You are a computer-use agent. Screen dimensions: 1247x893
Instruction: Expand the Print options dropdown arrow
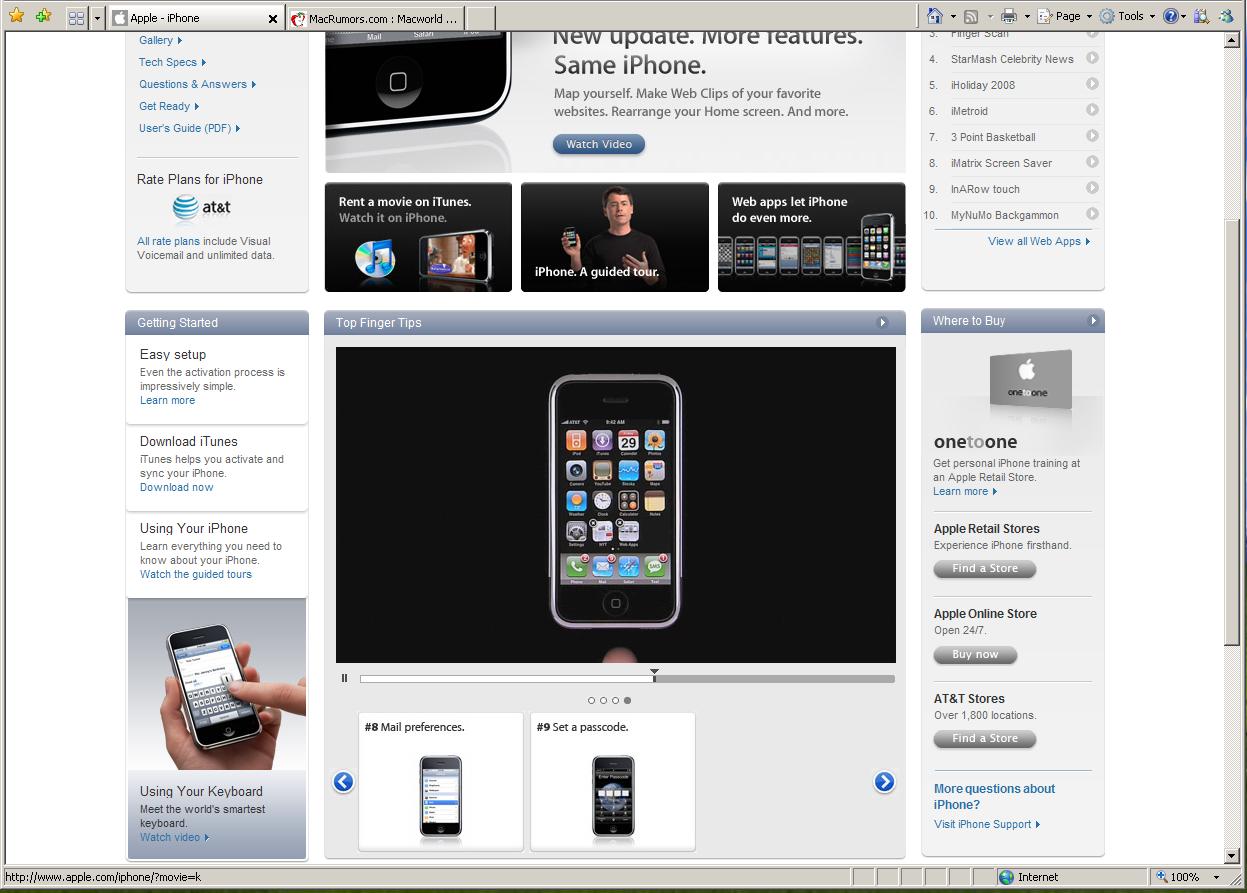coord(1026,16)
